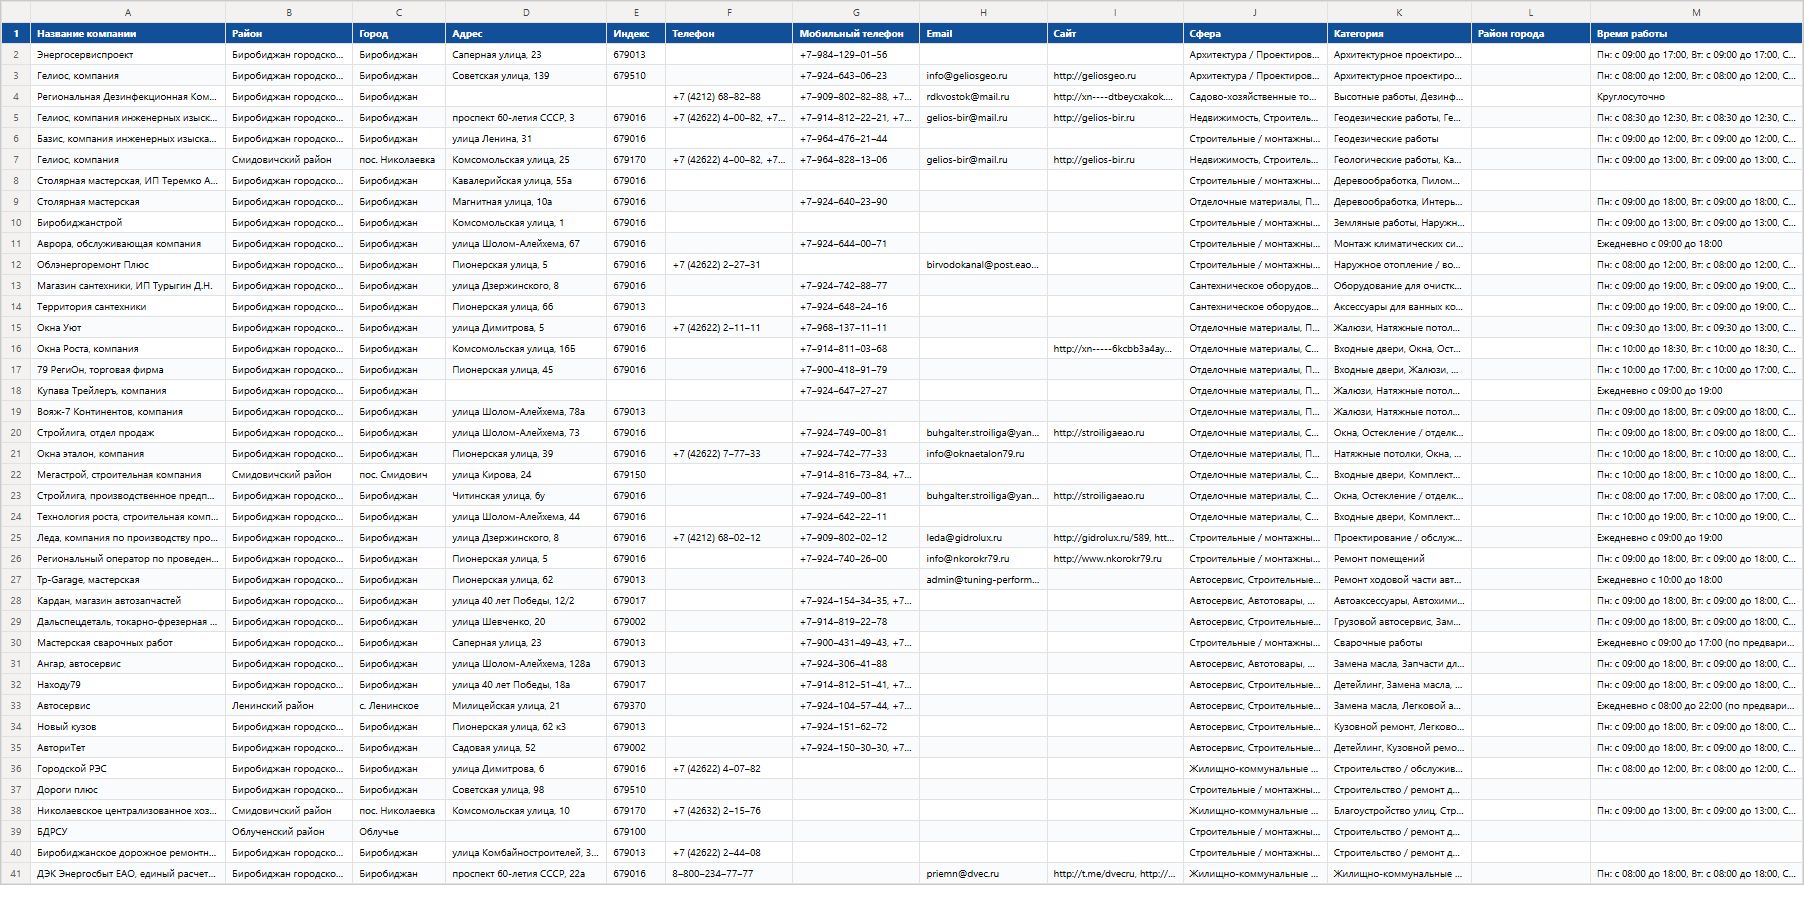This screenshot has height=902, width=1804.
Task: Select the 'Дороги плюс' company cell
Action: 128,790
